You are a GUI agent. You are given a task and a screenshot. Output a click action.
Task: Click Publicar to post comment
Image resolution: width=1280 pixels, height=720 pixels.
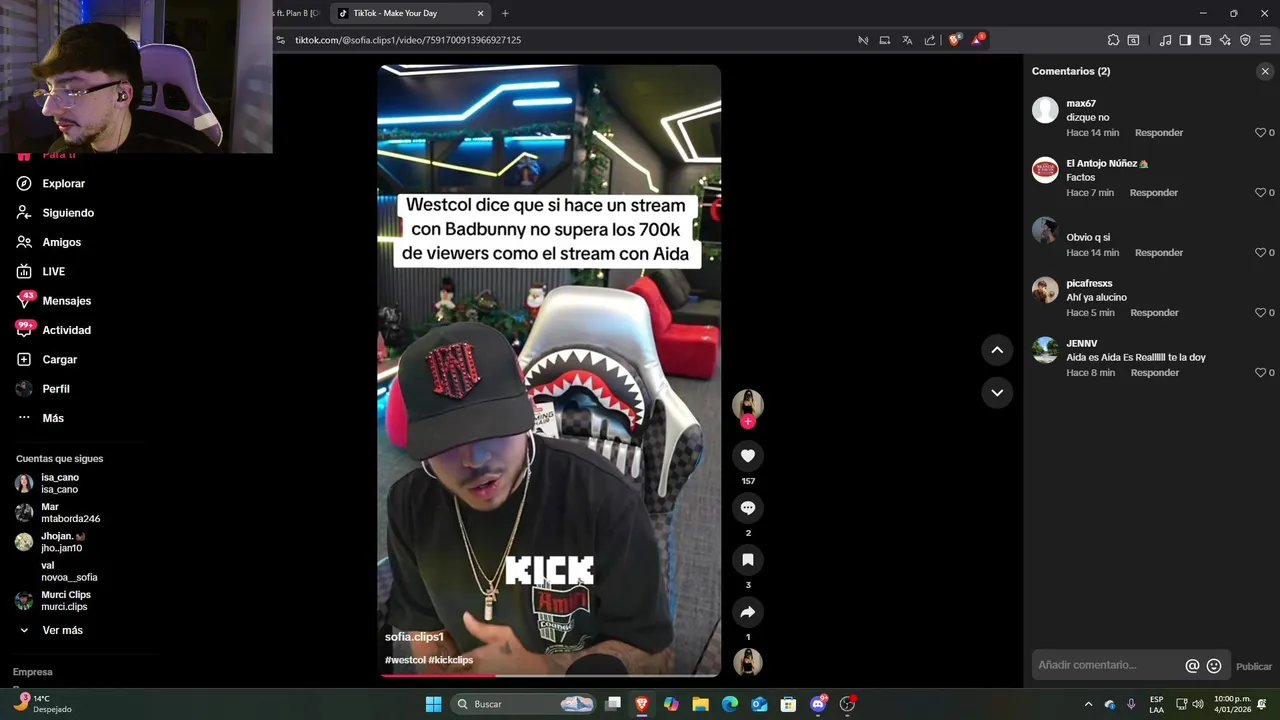point(1254,667)
